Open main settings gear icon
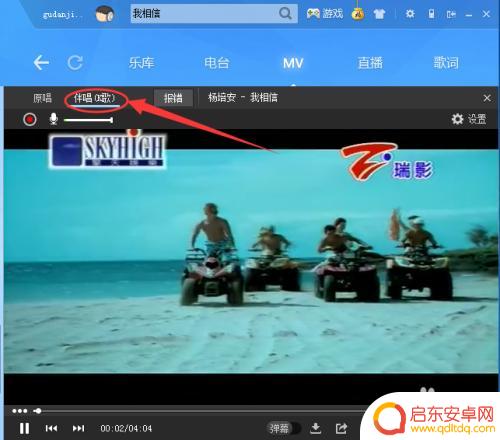Viewport: 500px width, 440px height. click(x=410, y=14)
